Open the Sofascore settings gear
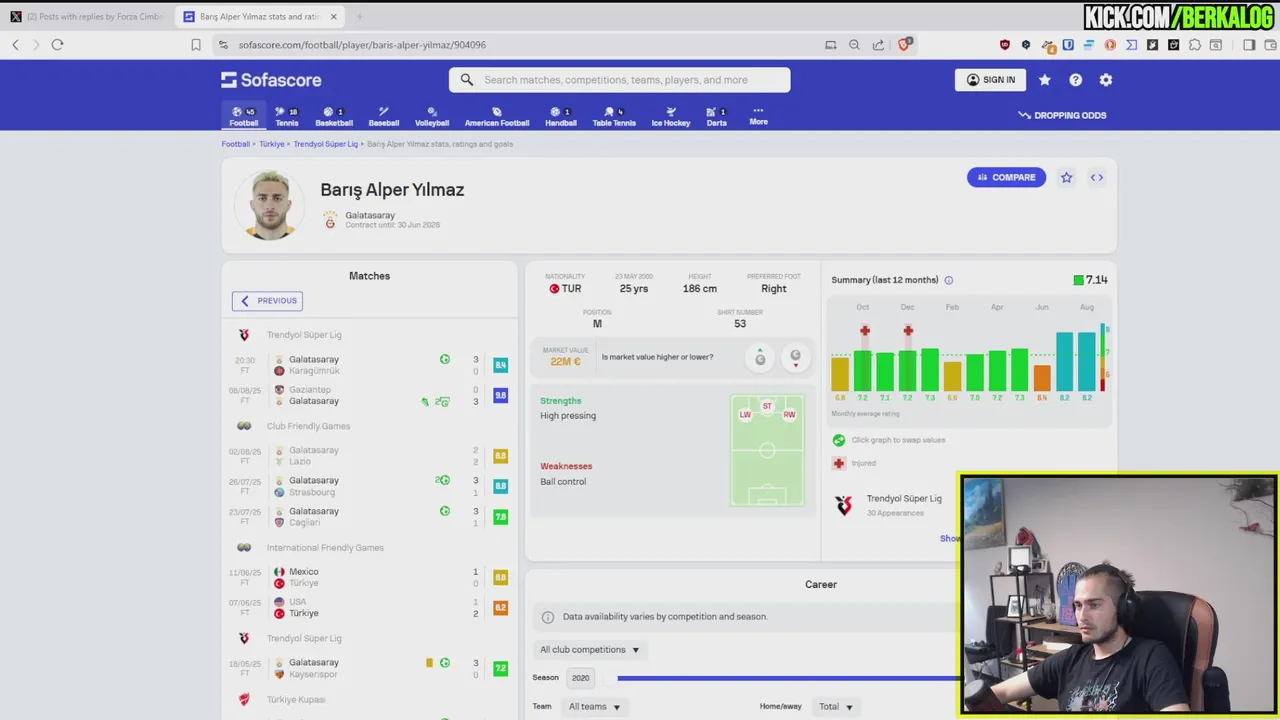The height and width of the screenshot is (720, 1280). point(1106,80)
